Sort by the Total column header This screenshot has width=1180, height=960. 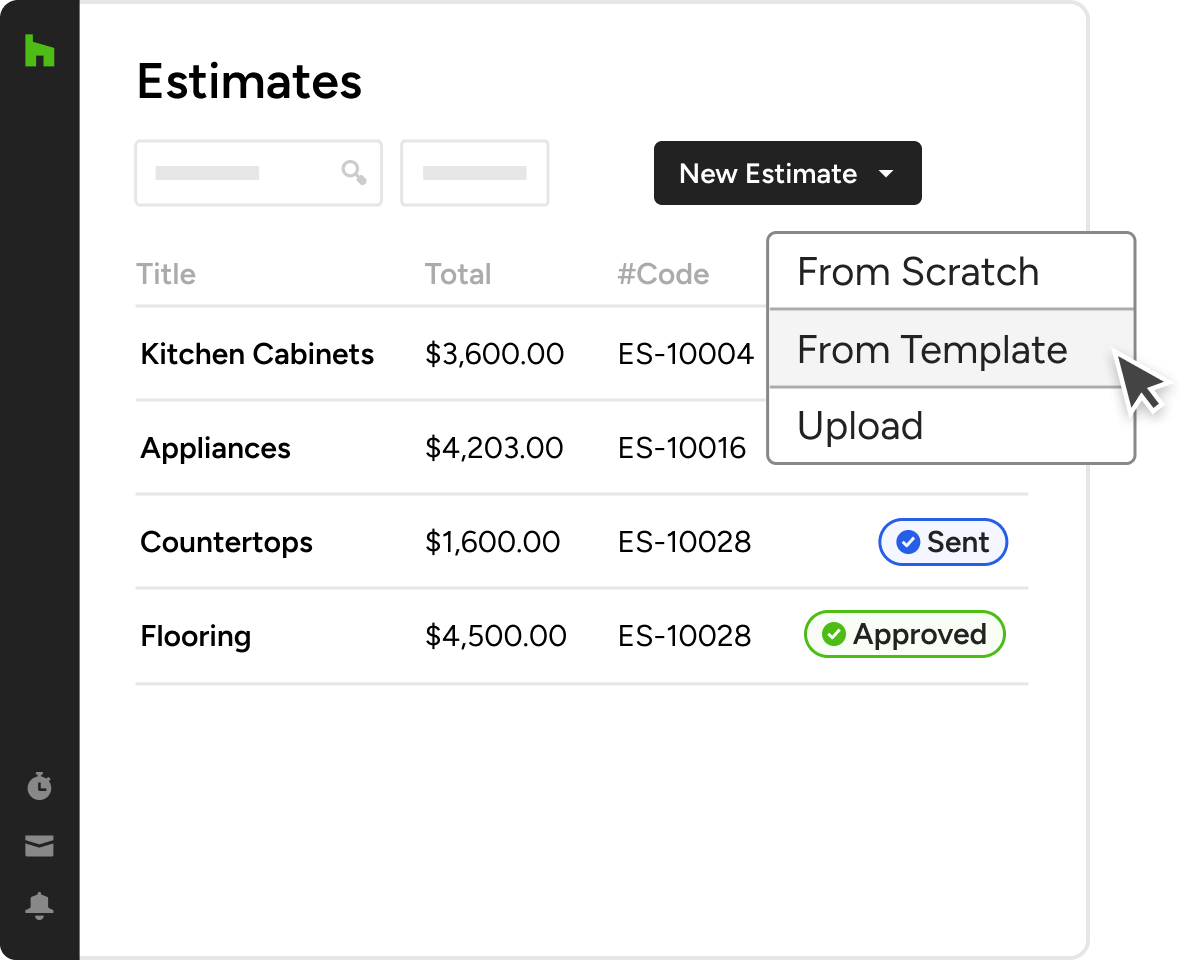click(458, 274)
